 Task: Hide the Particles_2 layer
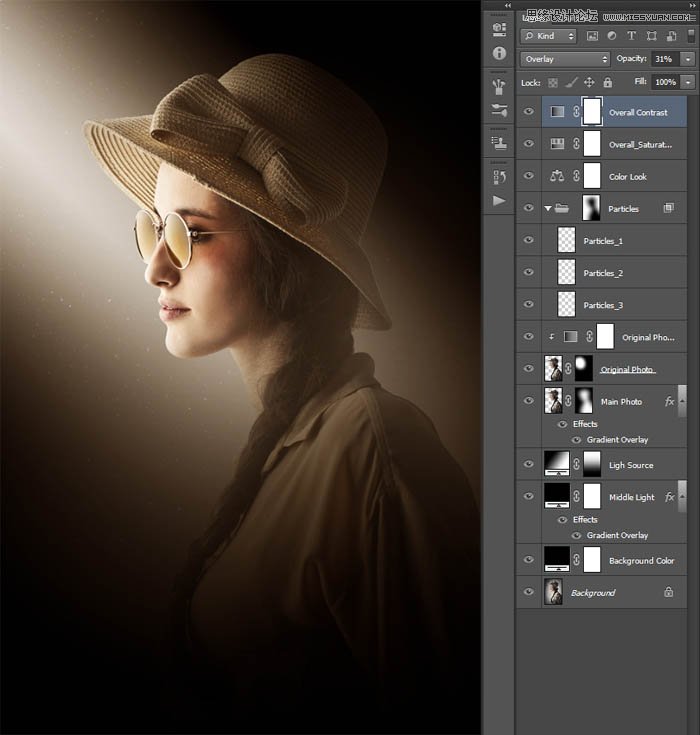pos(529,273)
